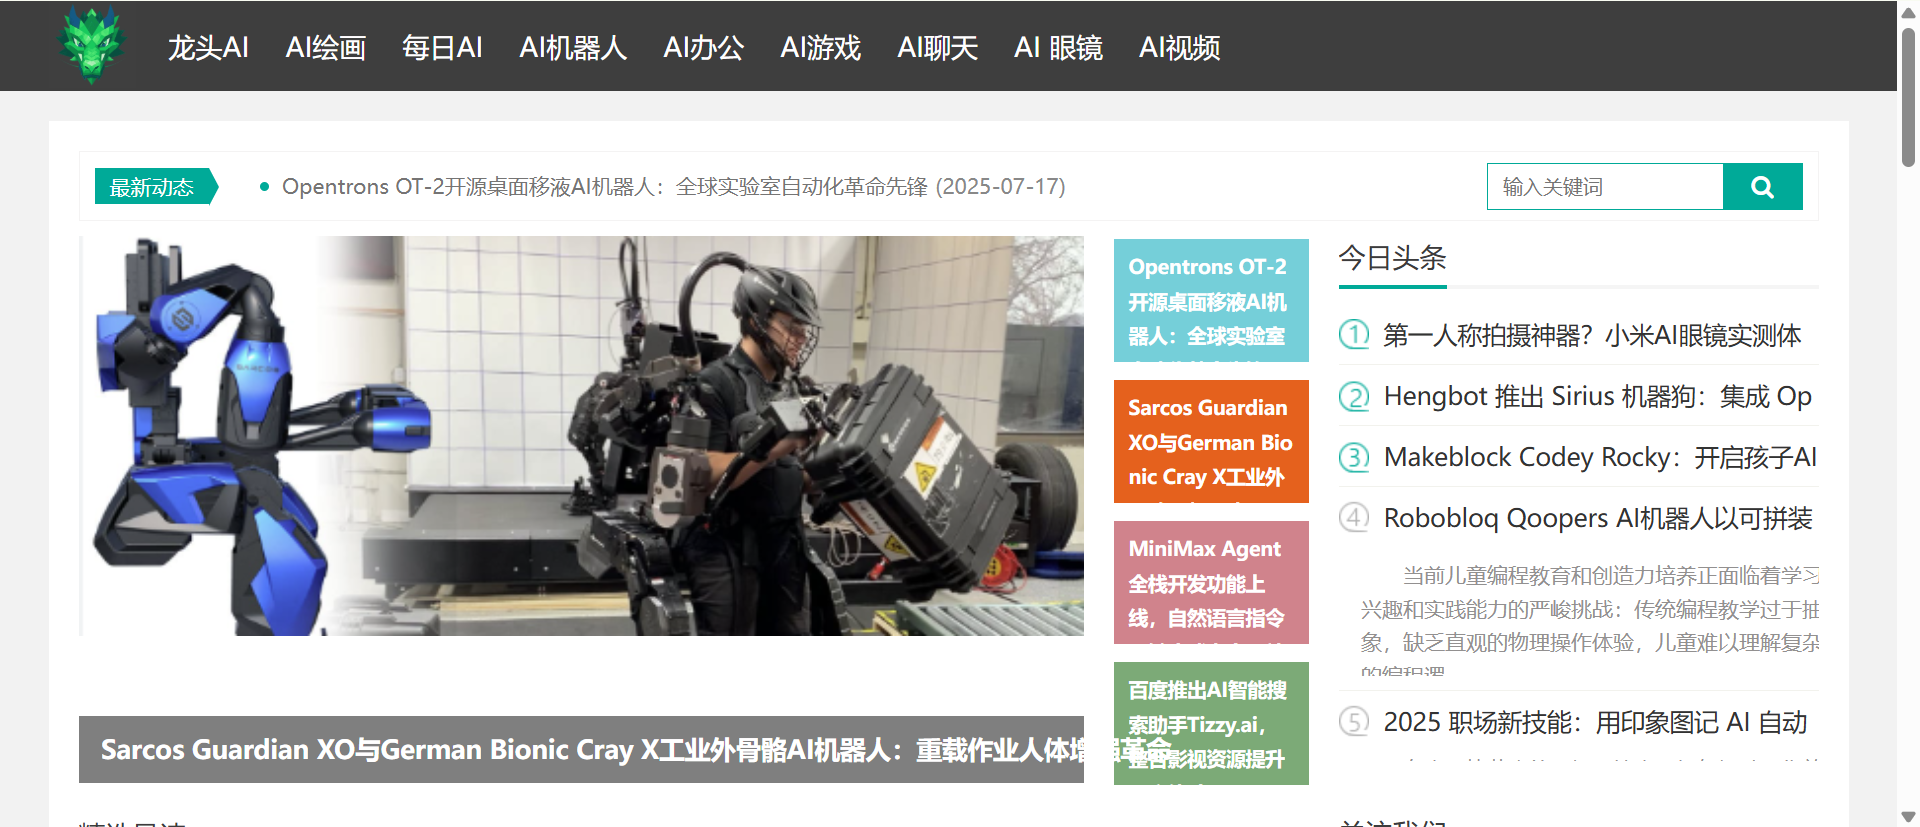Focus the 输入关键词 search field
This screenshot has width=1920, height=827.
1605,187
